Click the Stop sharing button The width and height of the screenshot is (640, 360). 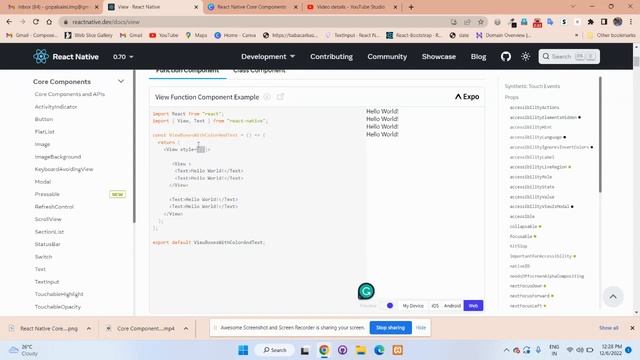point(390,327)
